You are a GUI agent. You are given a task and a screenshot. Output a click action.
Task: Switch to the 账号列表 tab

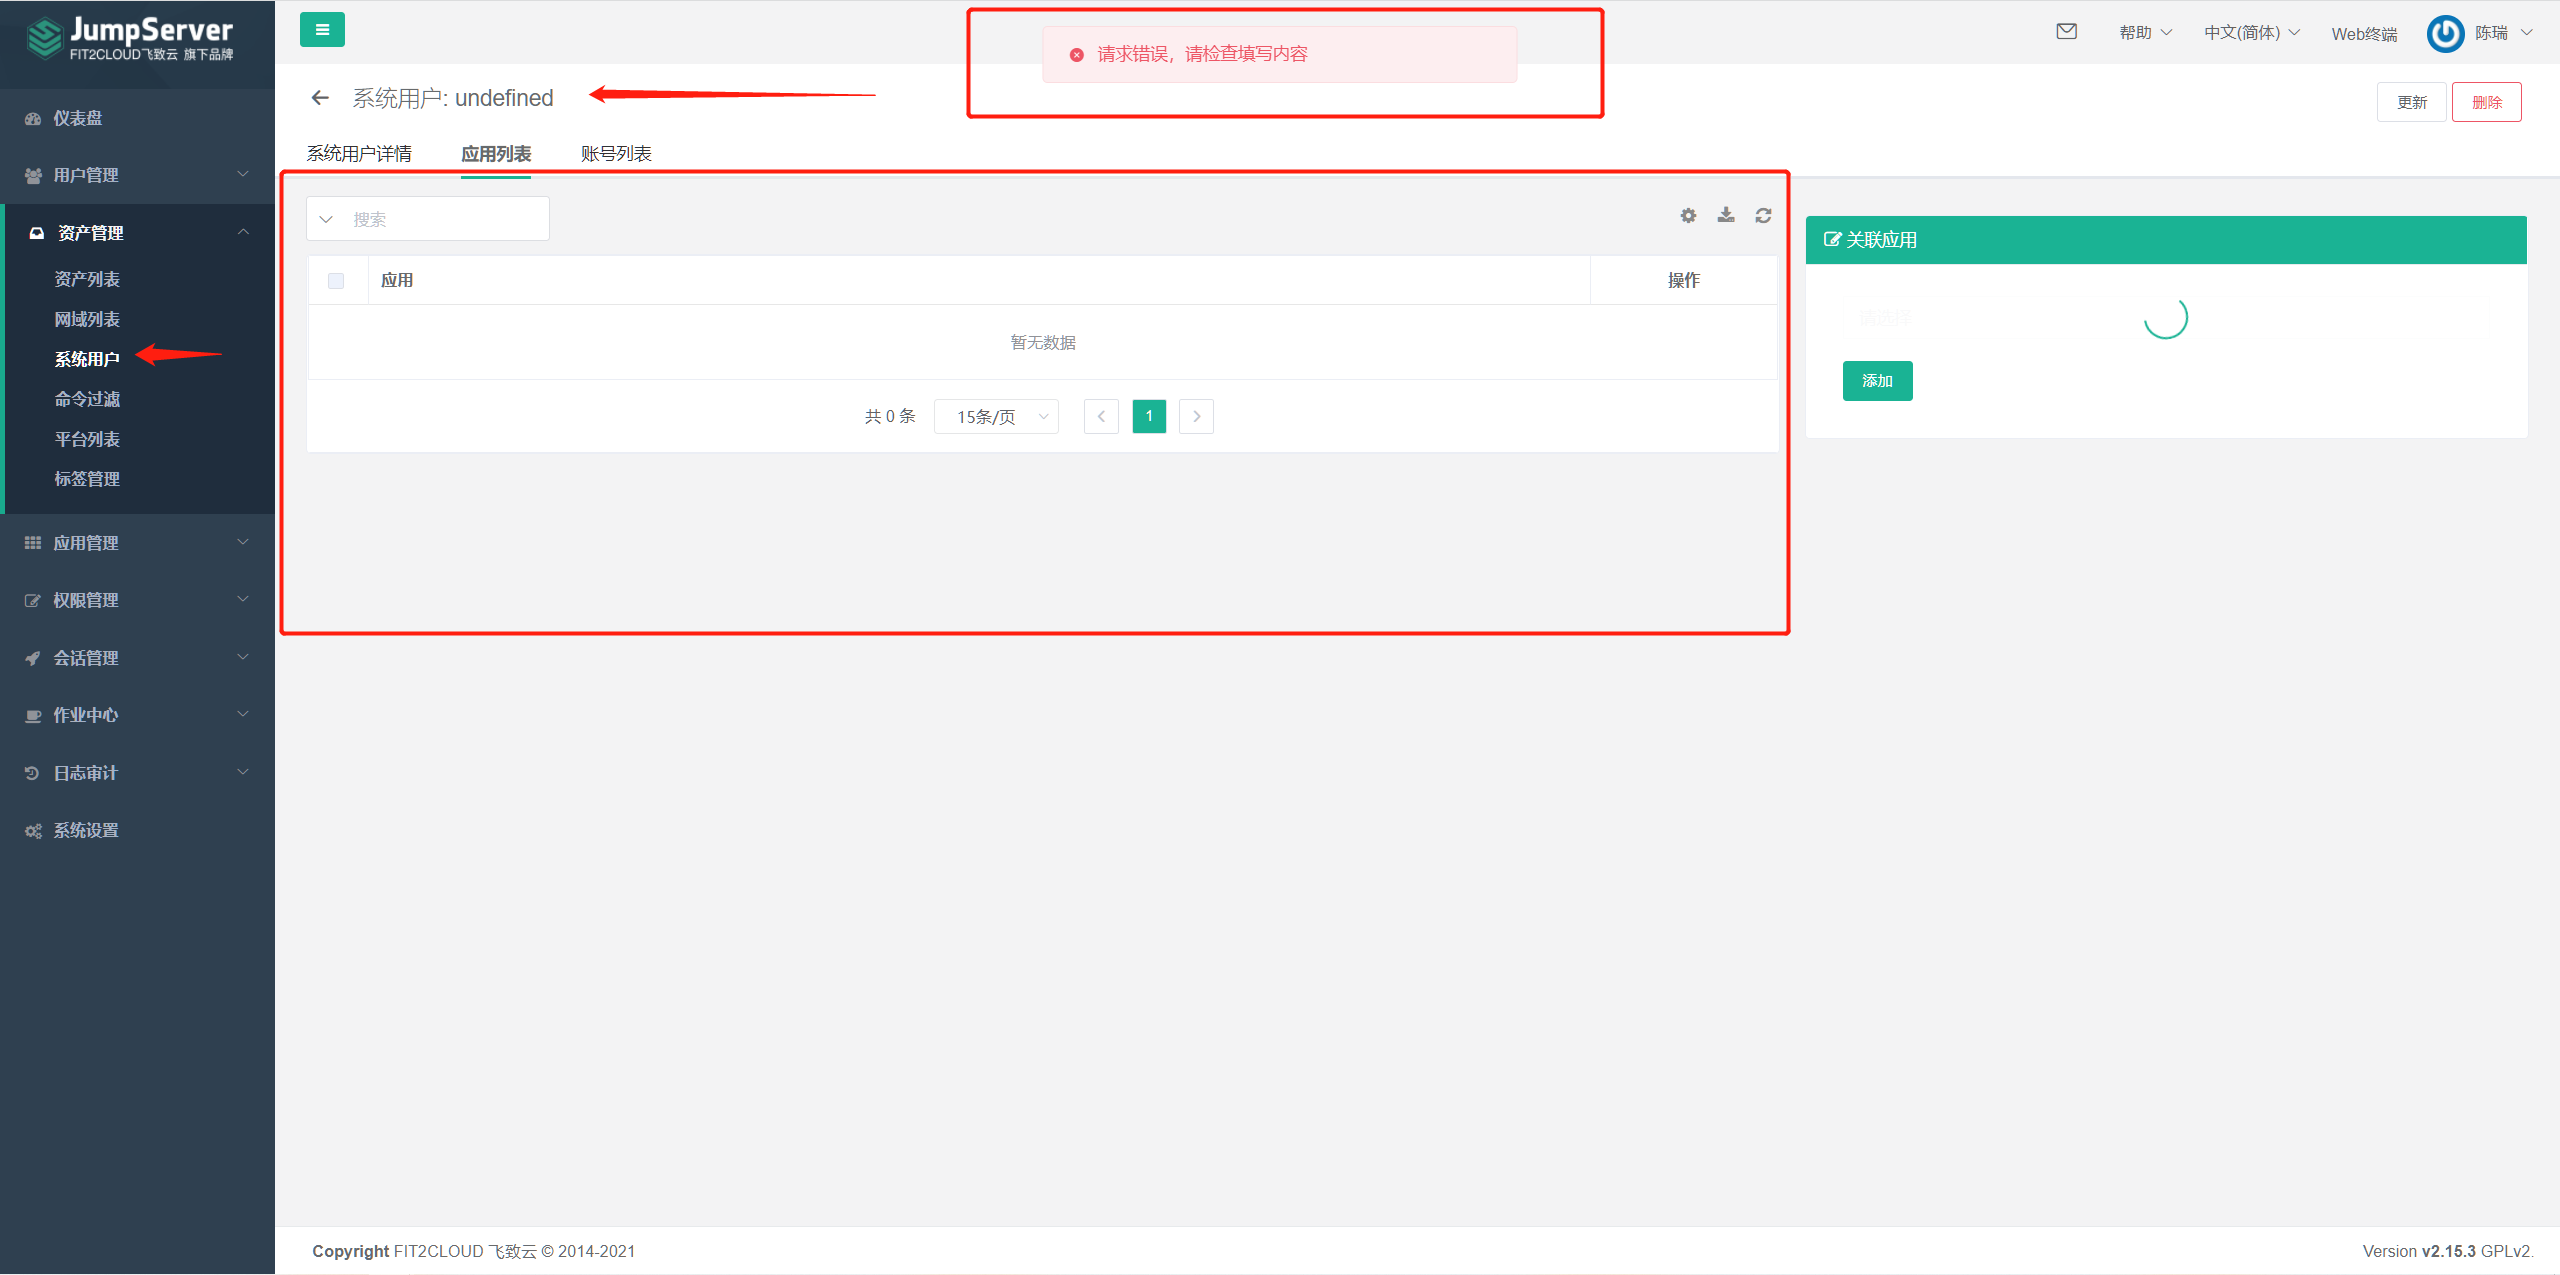point(615,153)
